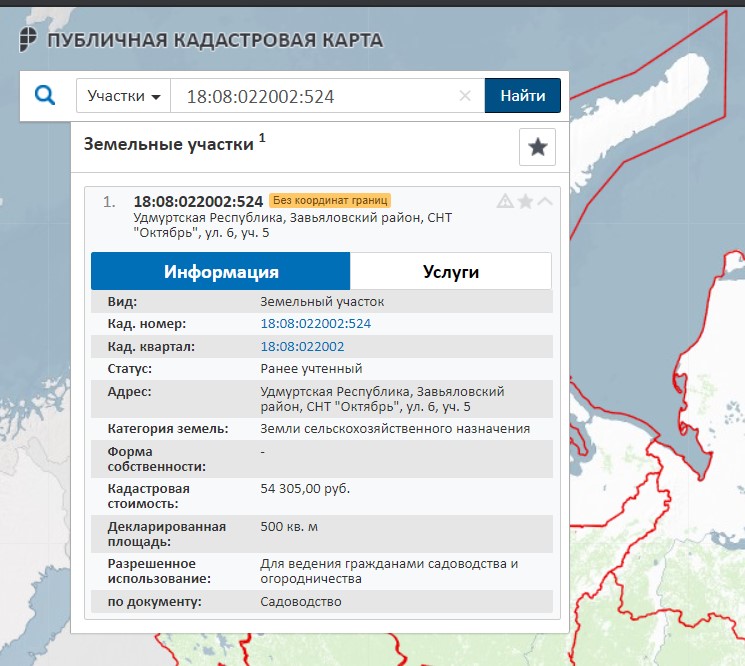Open cadastral quarter link 18:08:022002
This screenshot has width=745, height=666.
[302, 346]
